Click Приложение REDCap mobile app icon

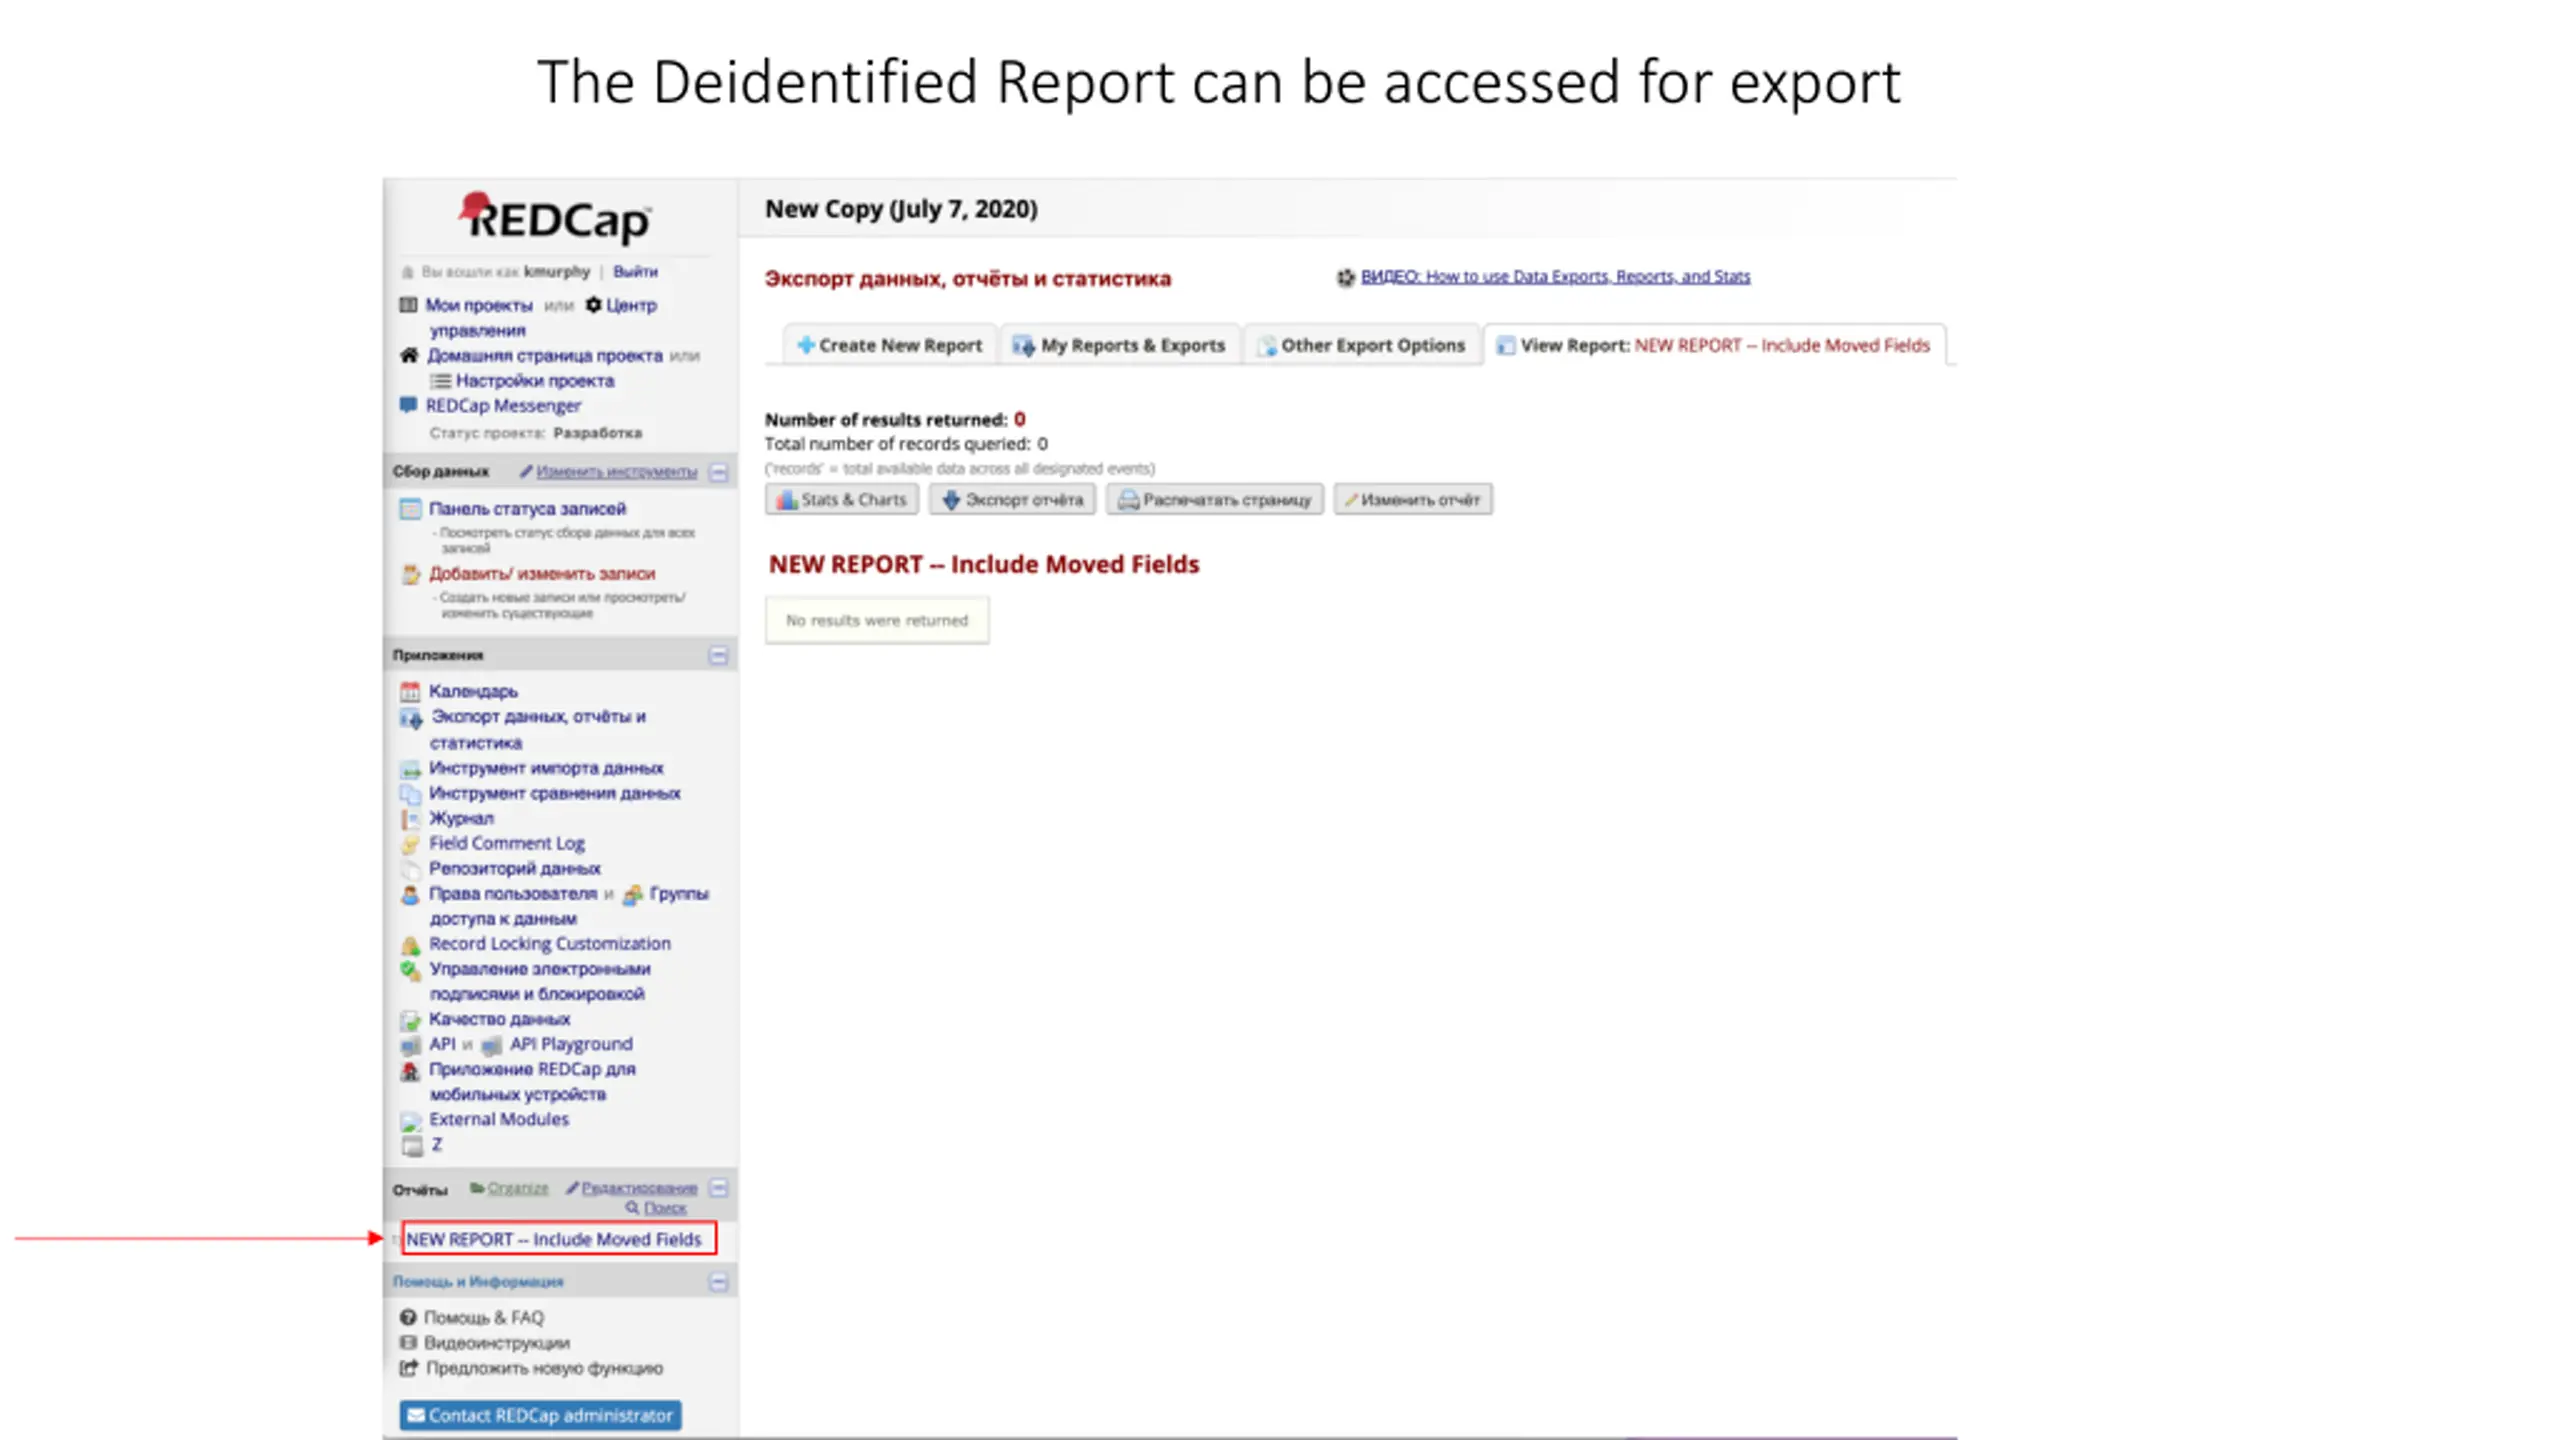point(410,1071)
